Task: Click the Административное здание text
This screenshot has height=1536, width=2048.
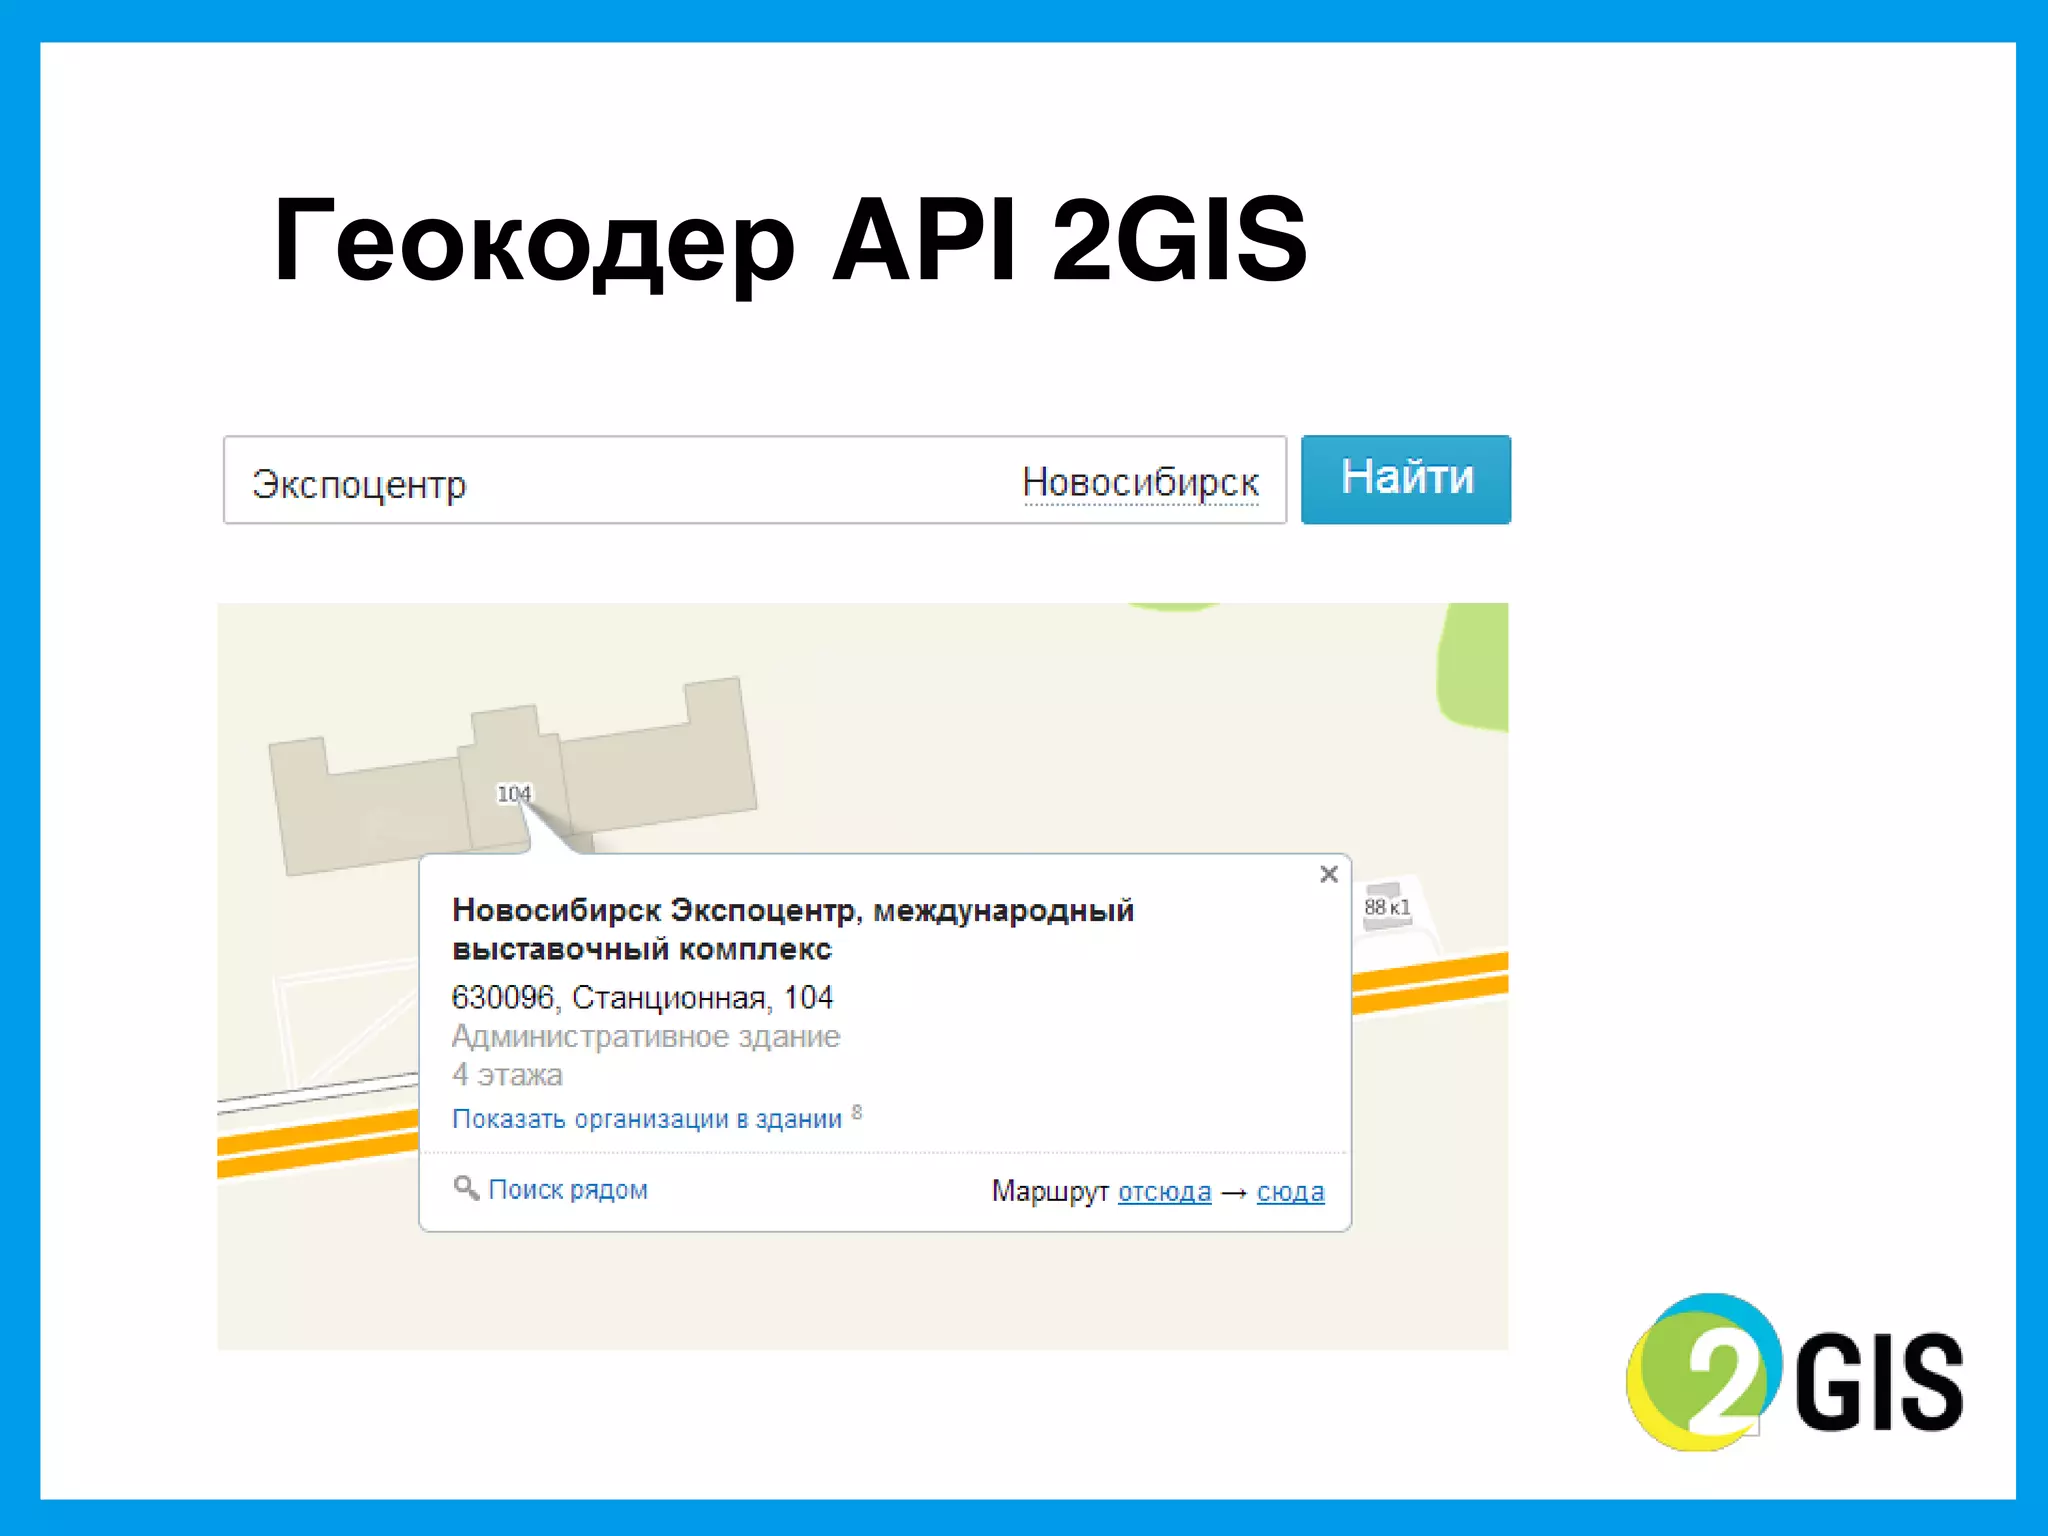Action: point(645,1036)
